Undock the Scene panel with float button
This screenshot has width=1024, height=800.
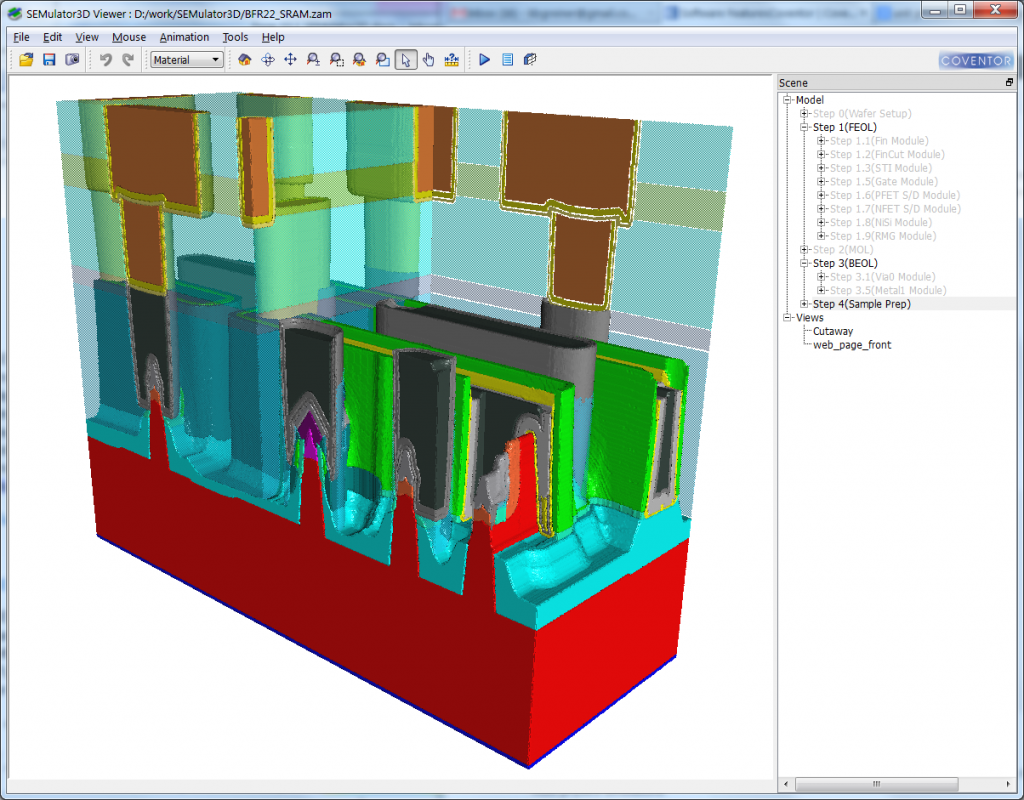(x=1010, y=83)
